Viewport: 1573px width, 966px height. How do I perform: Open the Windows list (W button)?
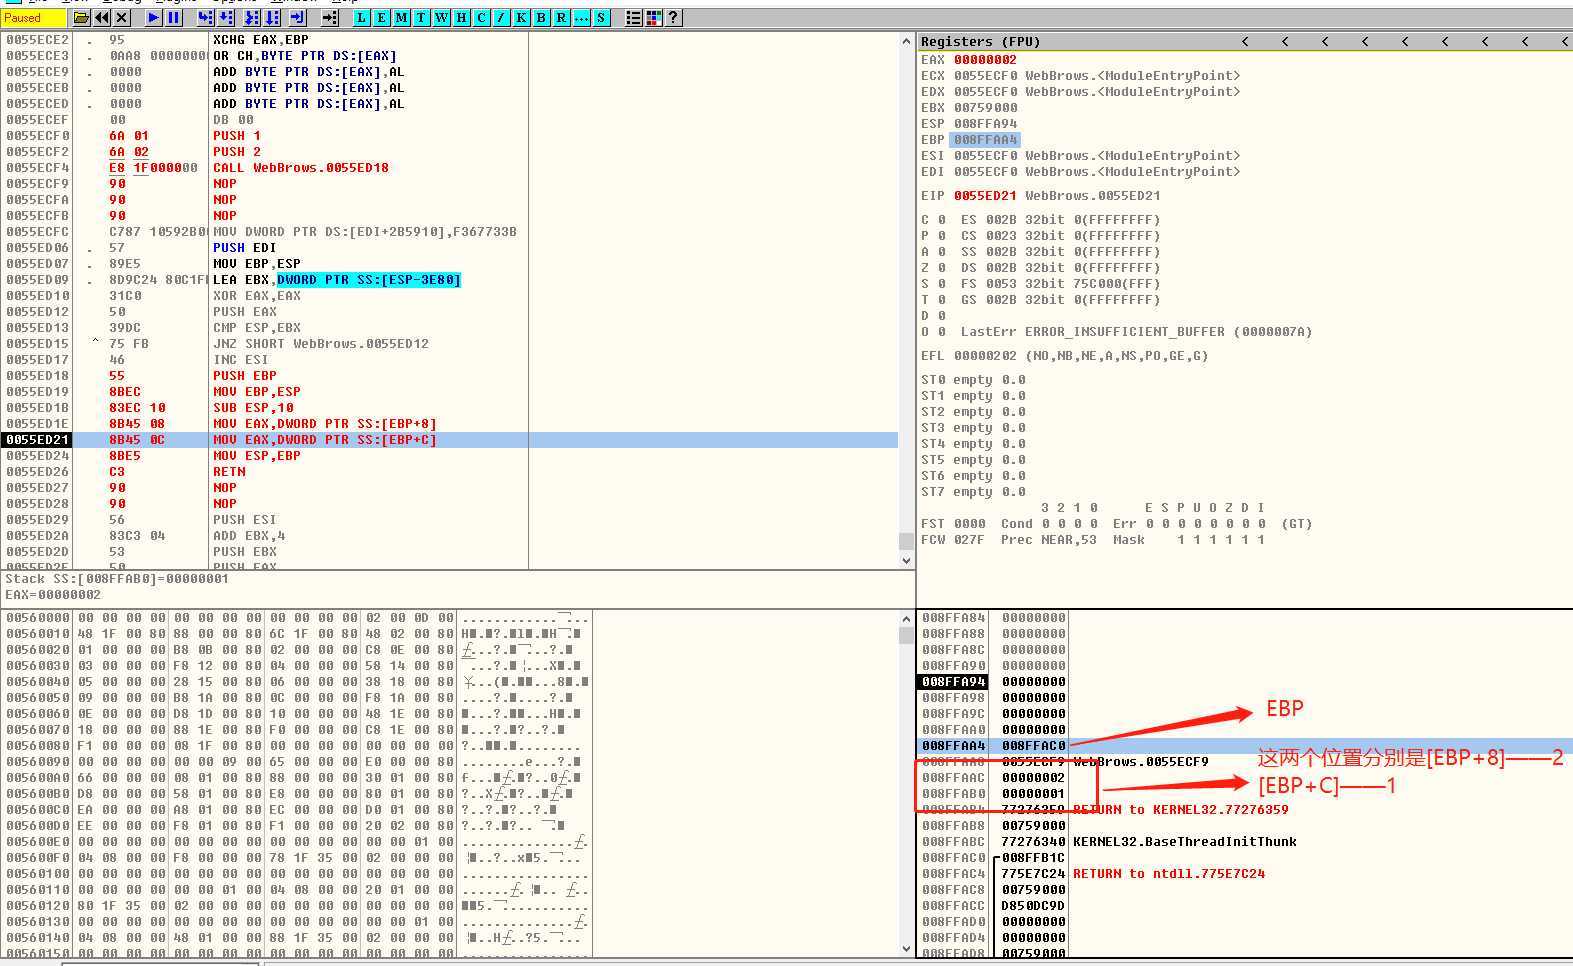(x=441, y=17)
